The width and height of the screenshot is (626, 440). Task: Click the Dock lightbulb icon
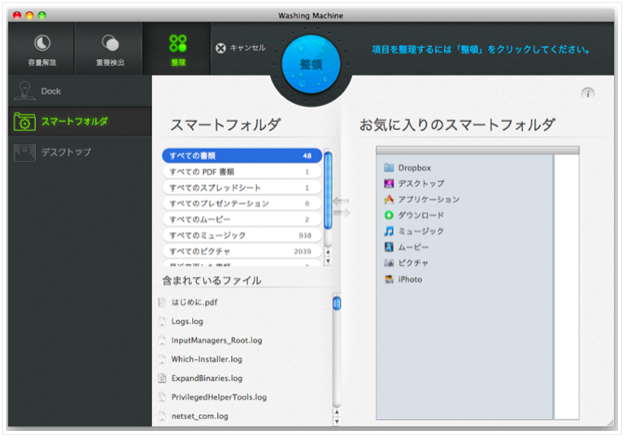pyautogui.click(x=24, y=91)
